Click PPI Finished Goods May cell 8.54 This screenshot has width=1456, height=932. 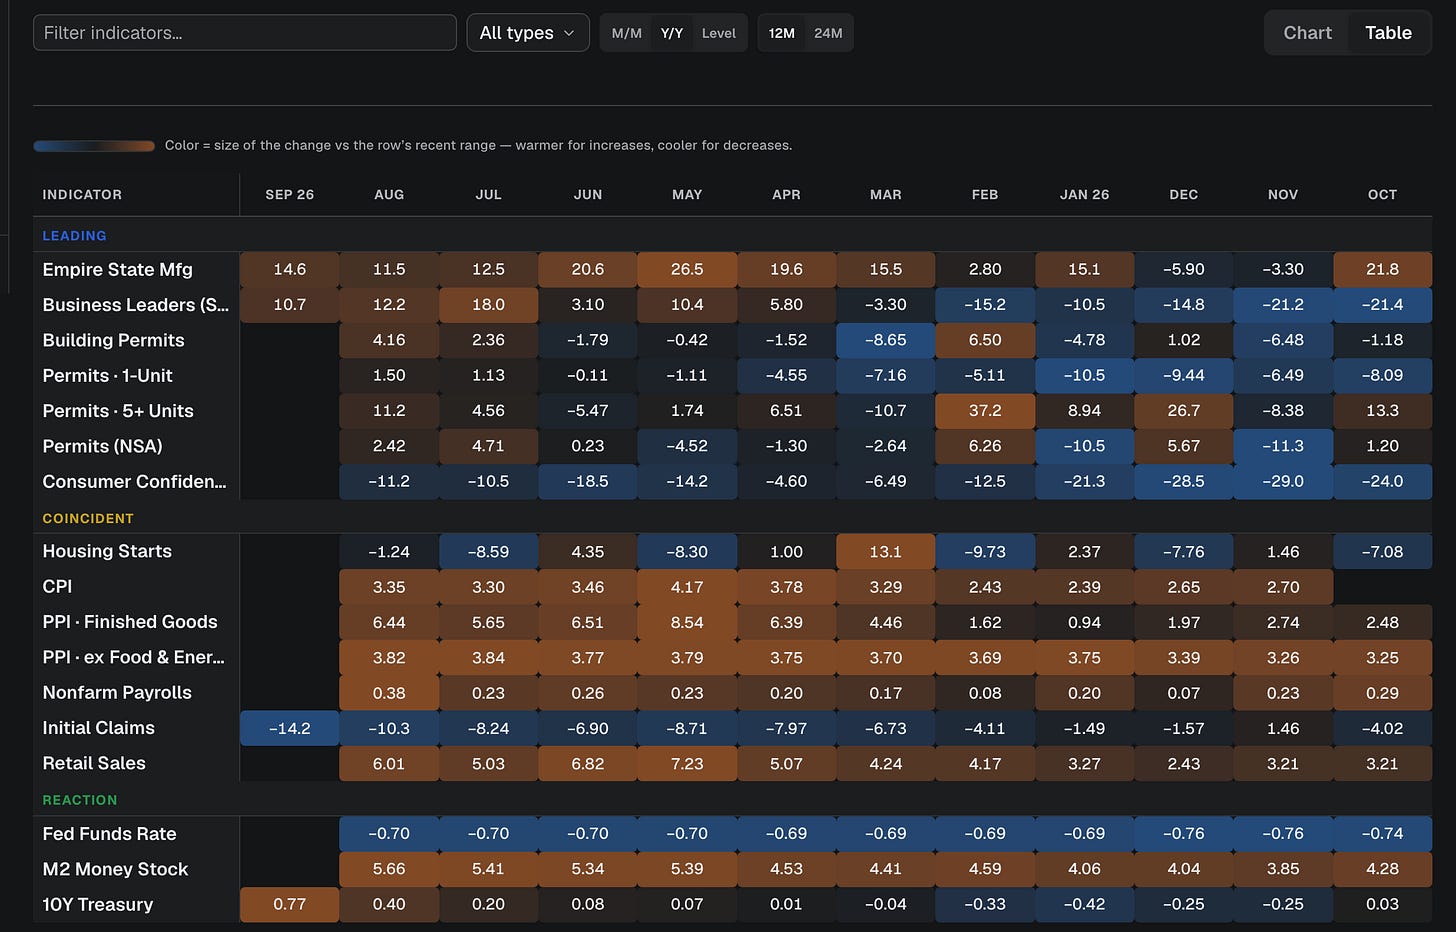coord(687,622)
